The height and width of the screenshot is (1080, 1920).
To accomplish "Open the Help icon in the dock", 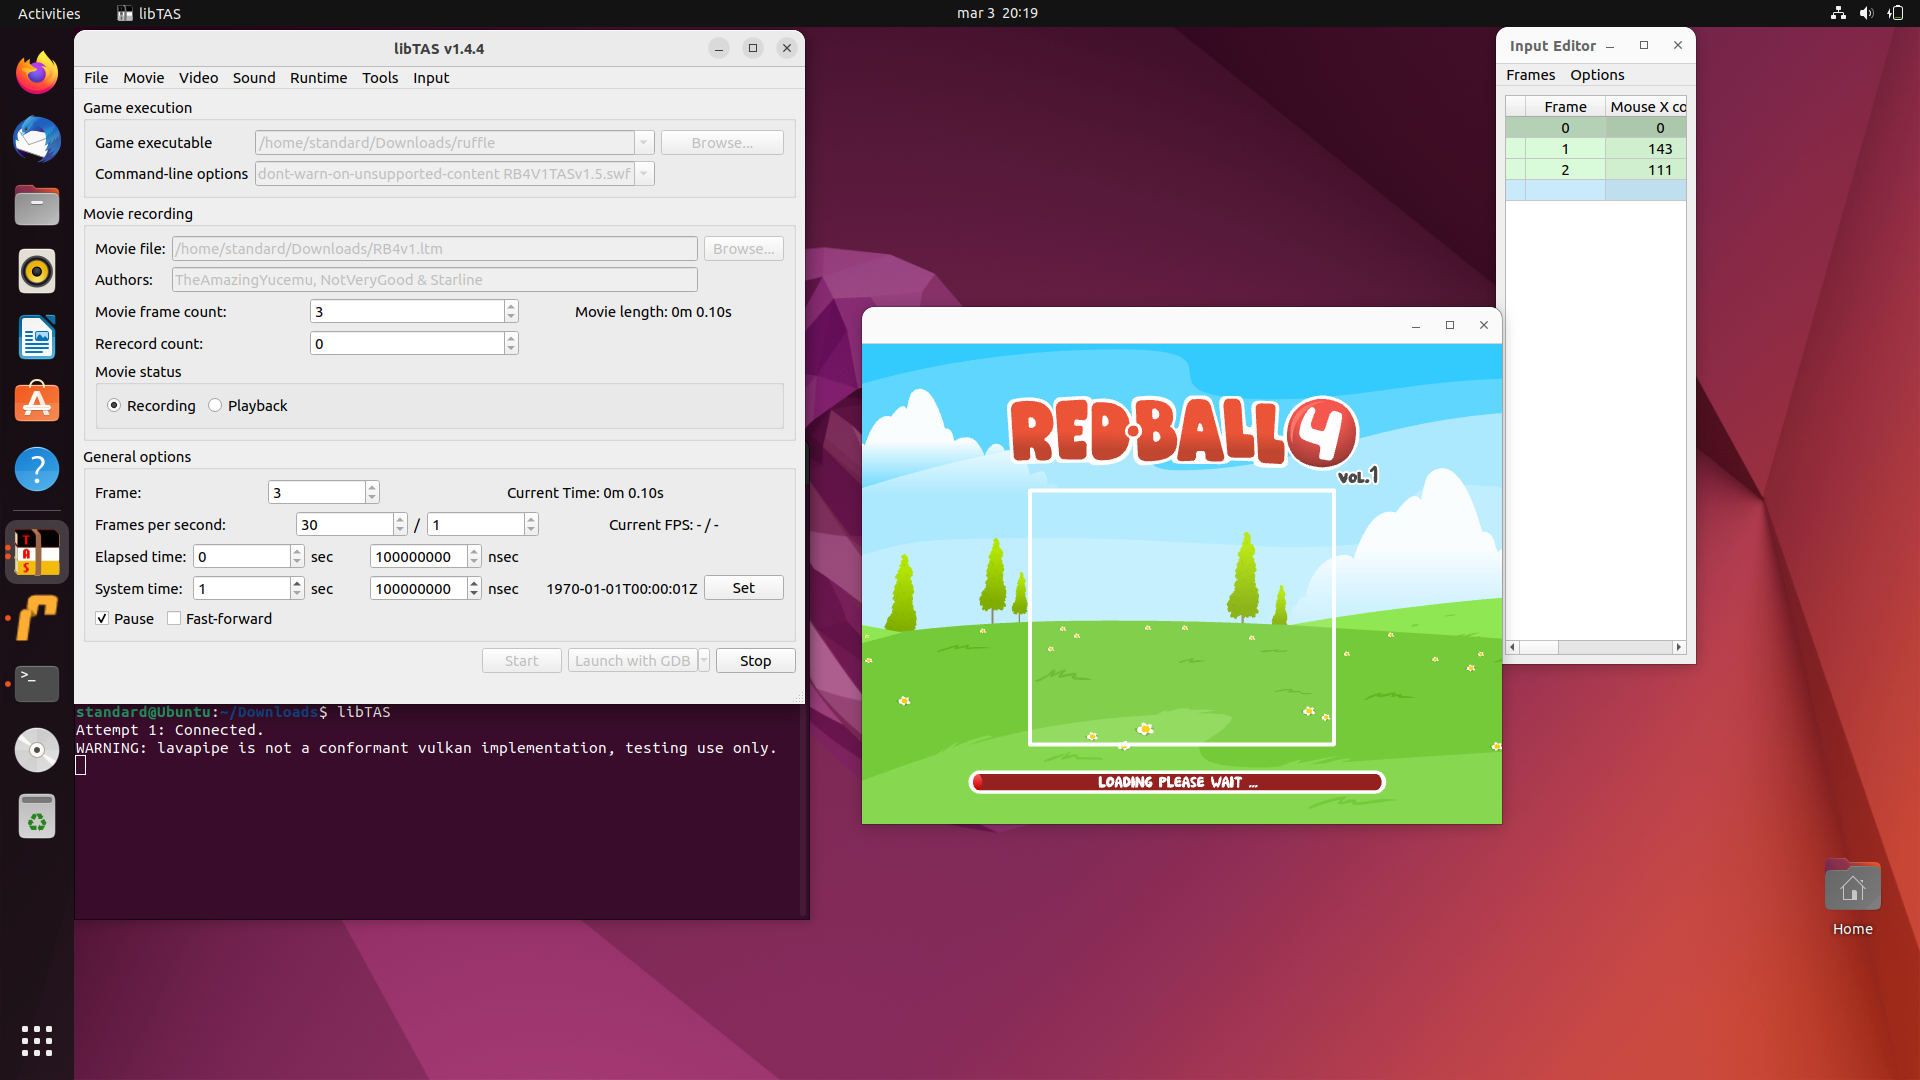I will tap(37, 469).
